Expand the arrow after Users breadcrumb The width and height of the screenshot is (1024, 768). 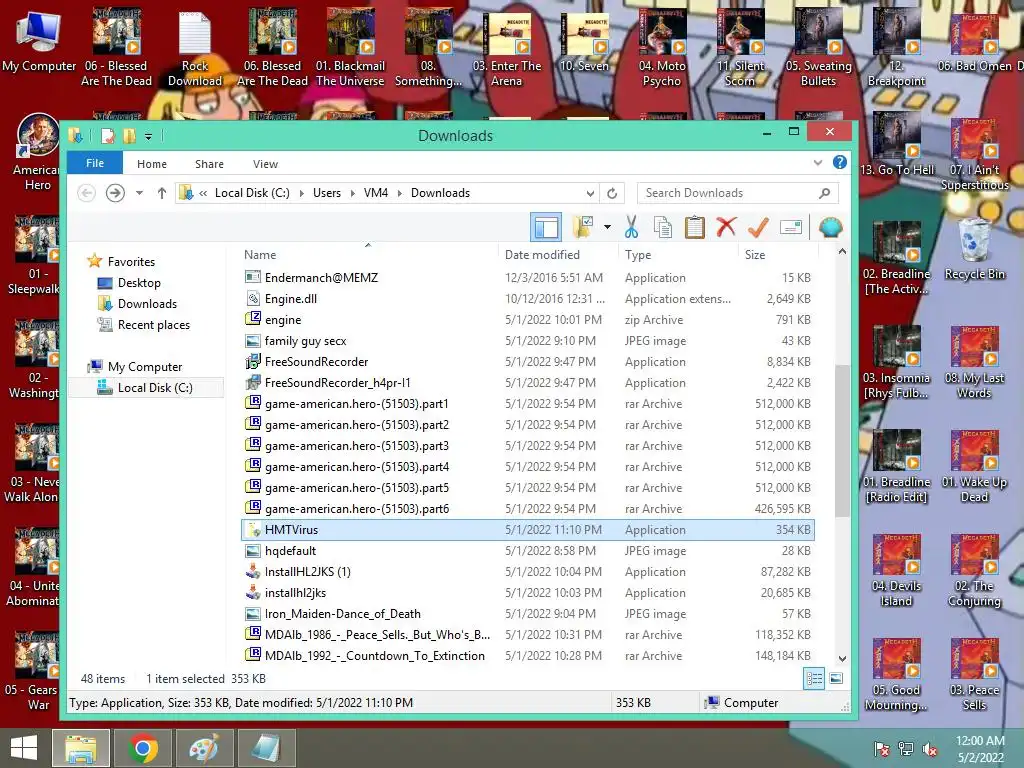point(352,193)
